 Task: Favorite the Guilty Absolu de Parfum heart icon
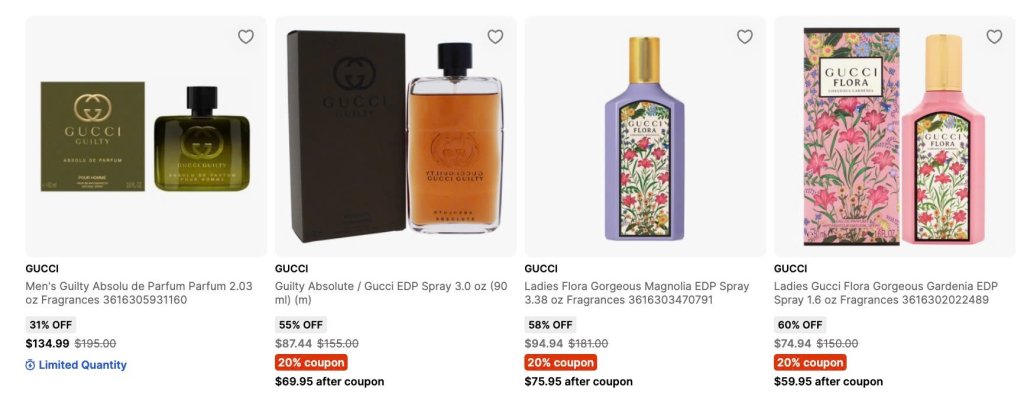tap(246, 37)
